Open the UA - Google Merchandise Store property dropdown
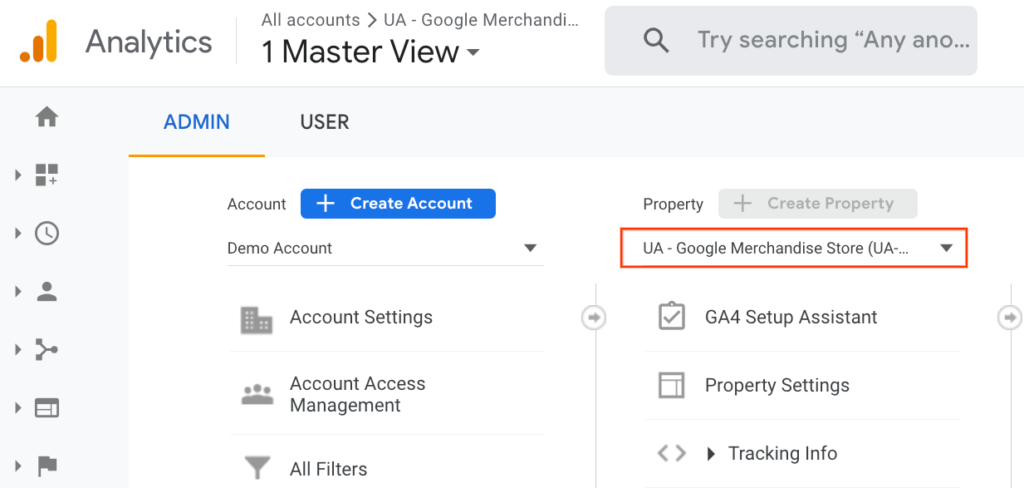This screenshot has height=488, width=1024. [794, 249]
